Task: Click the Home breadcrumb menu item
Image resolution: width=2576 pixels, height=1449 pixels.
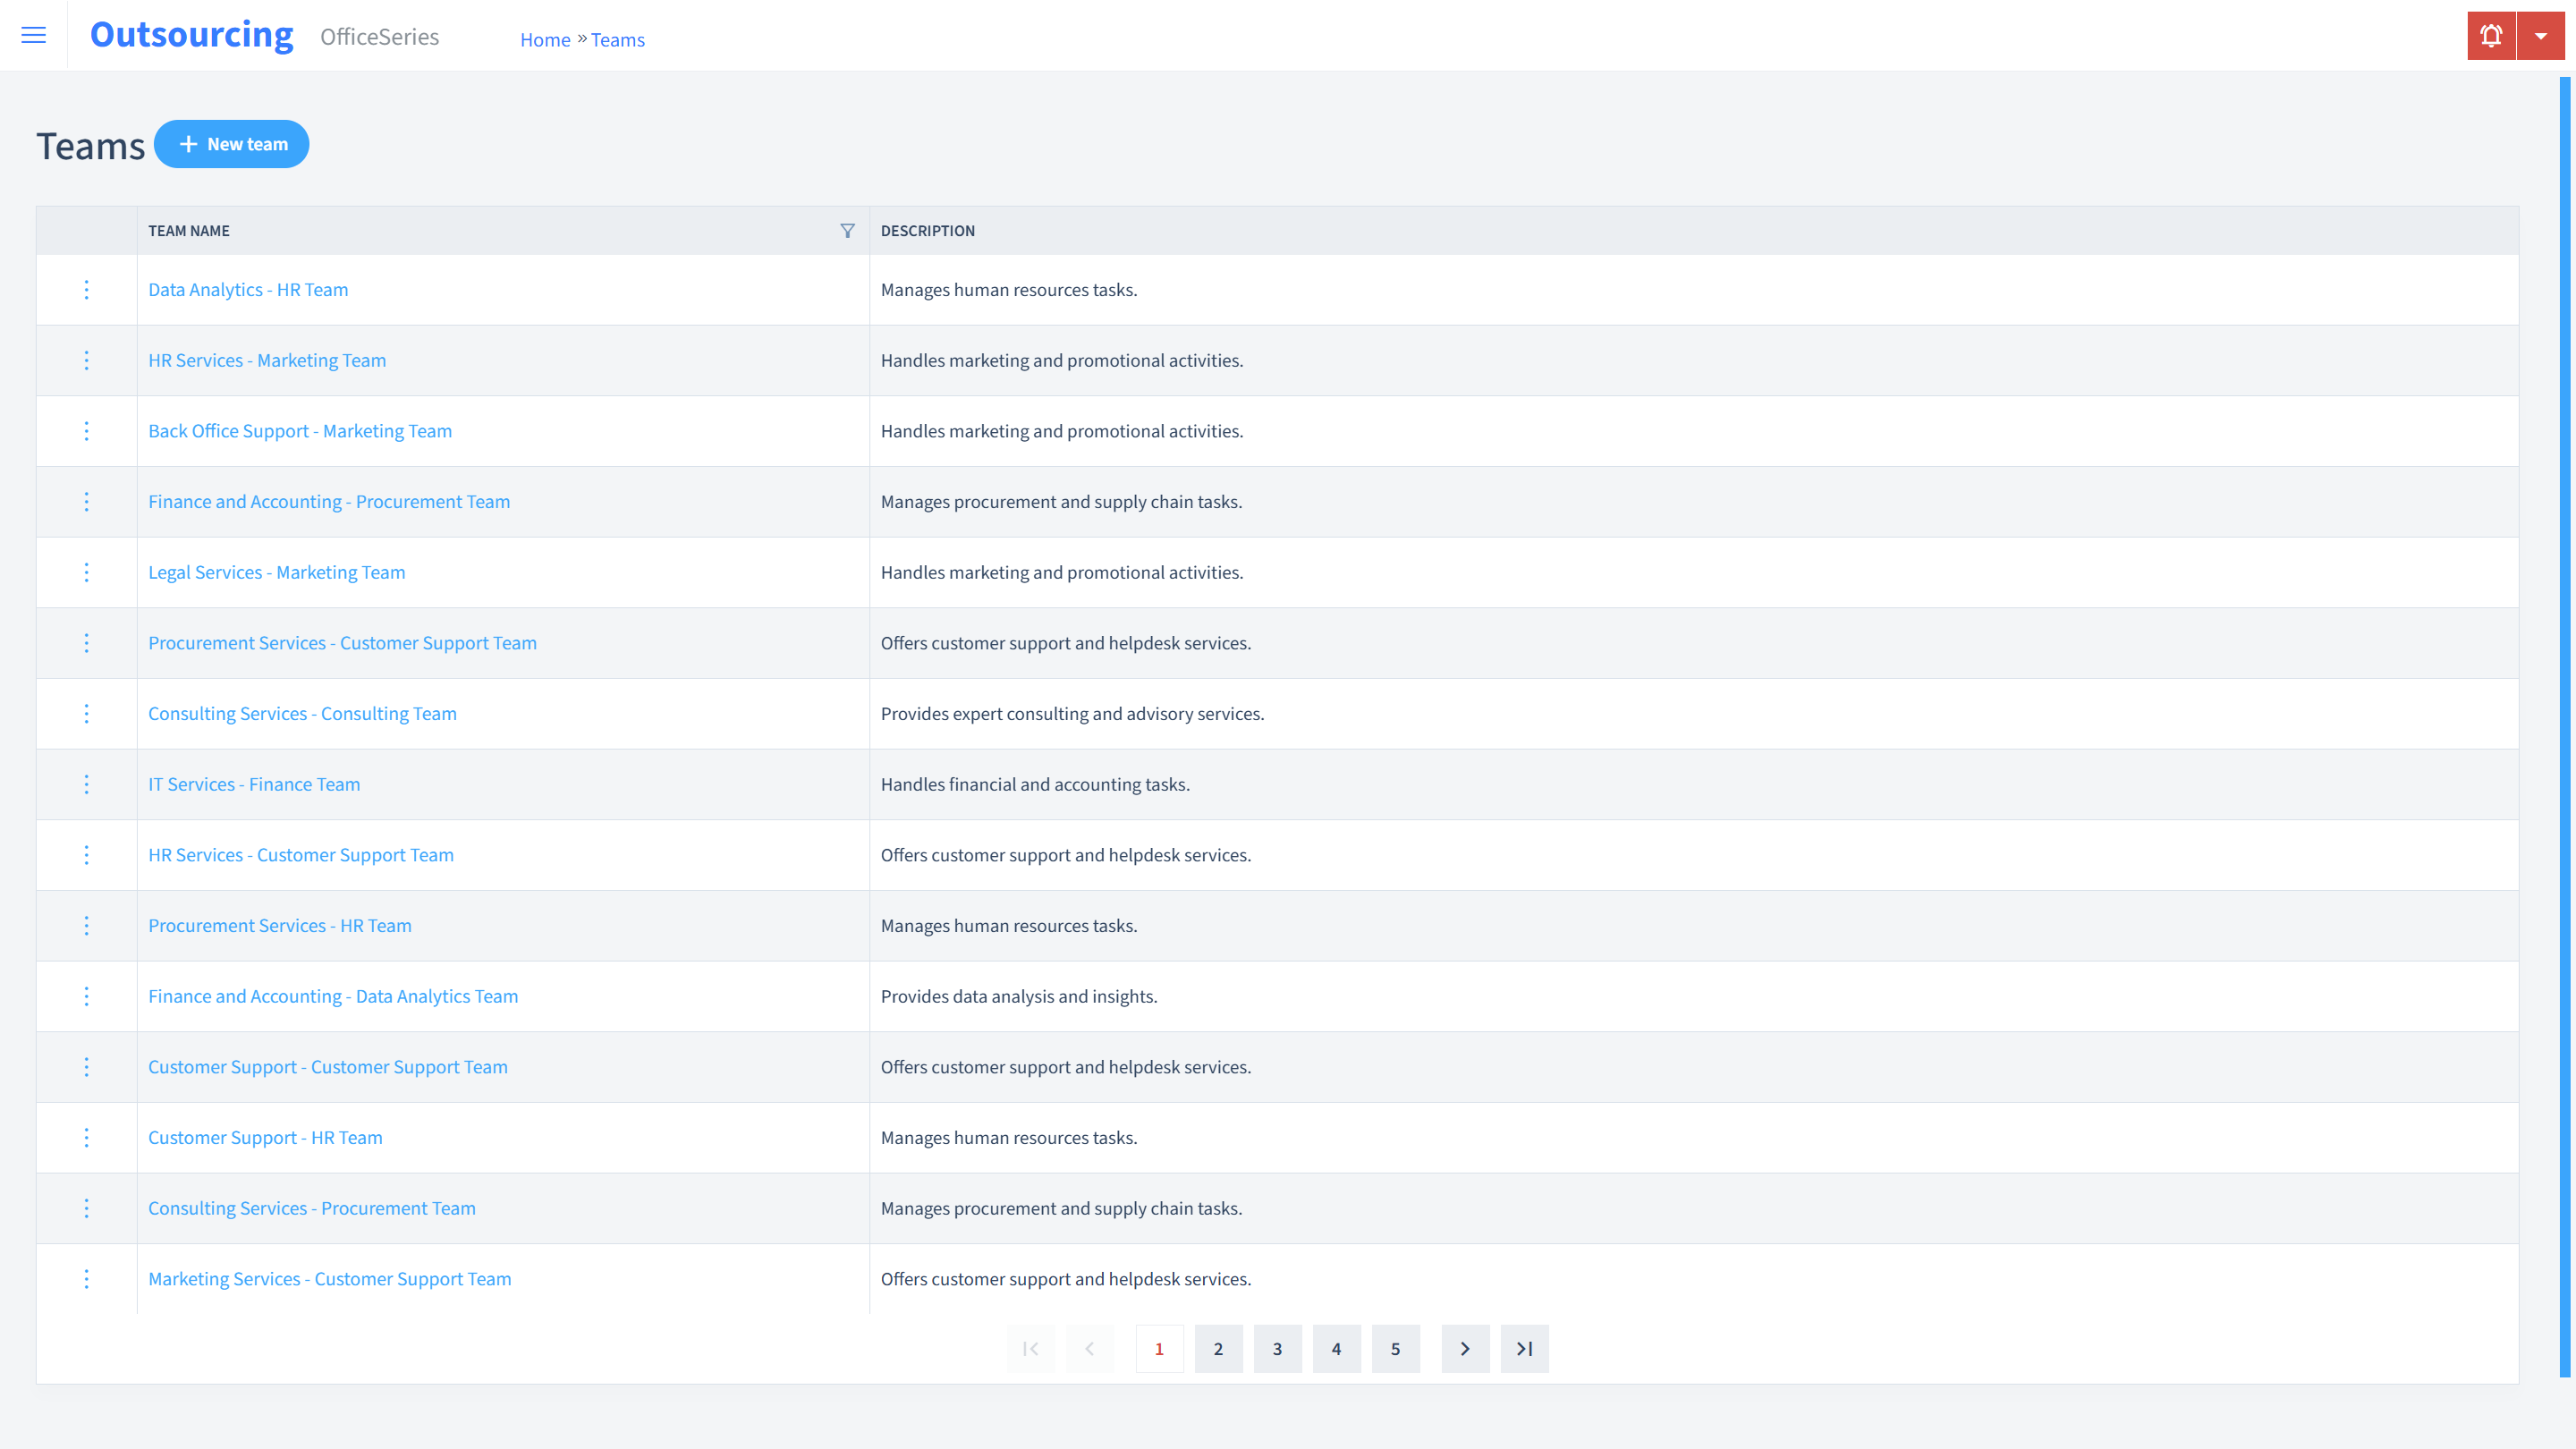Action: pos(543,39)
